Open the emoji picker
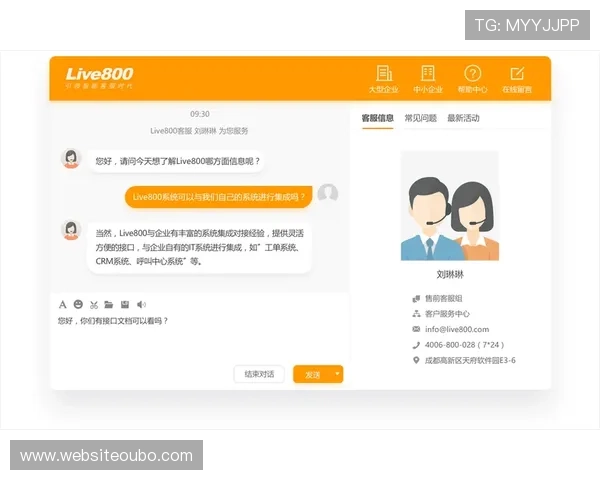 (78, 304)
